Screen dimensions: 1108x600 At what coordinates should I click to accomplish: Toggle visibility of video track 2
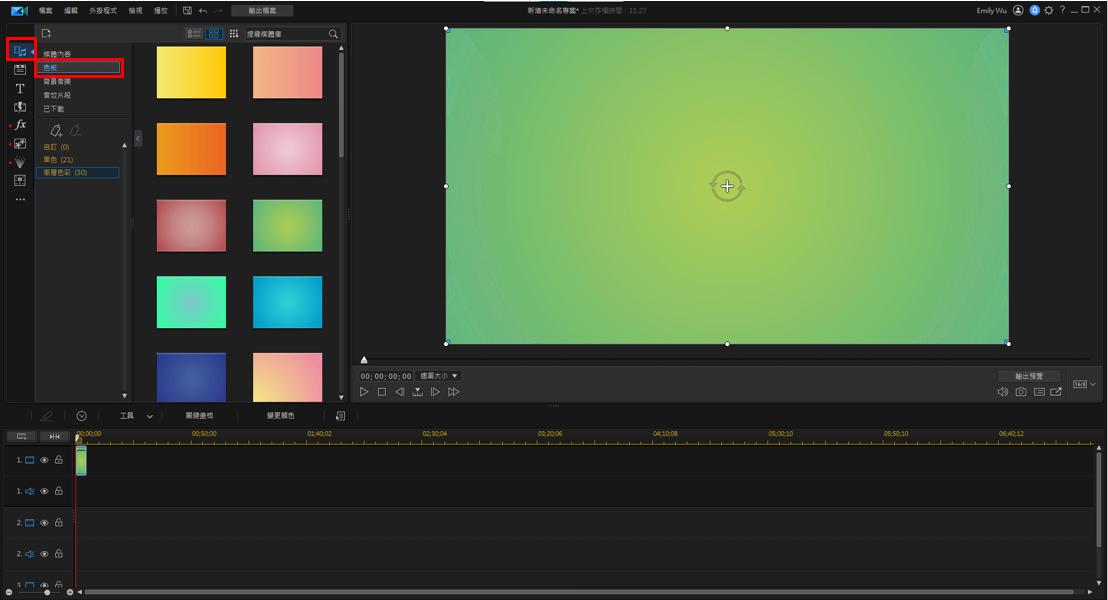click(x=44, y=523)
